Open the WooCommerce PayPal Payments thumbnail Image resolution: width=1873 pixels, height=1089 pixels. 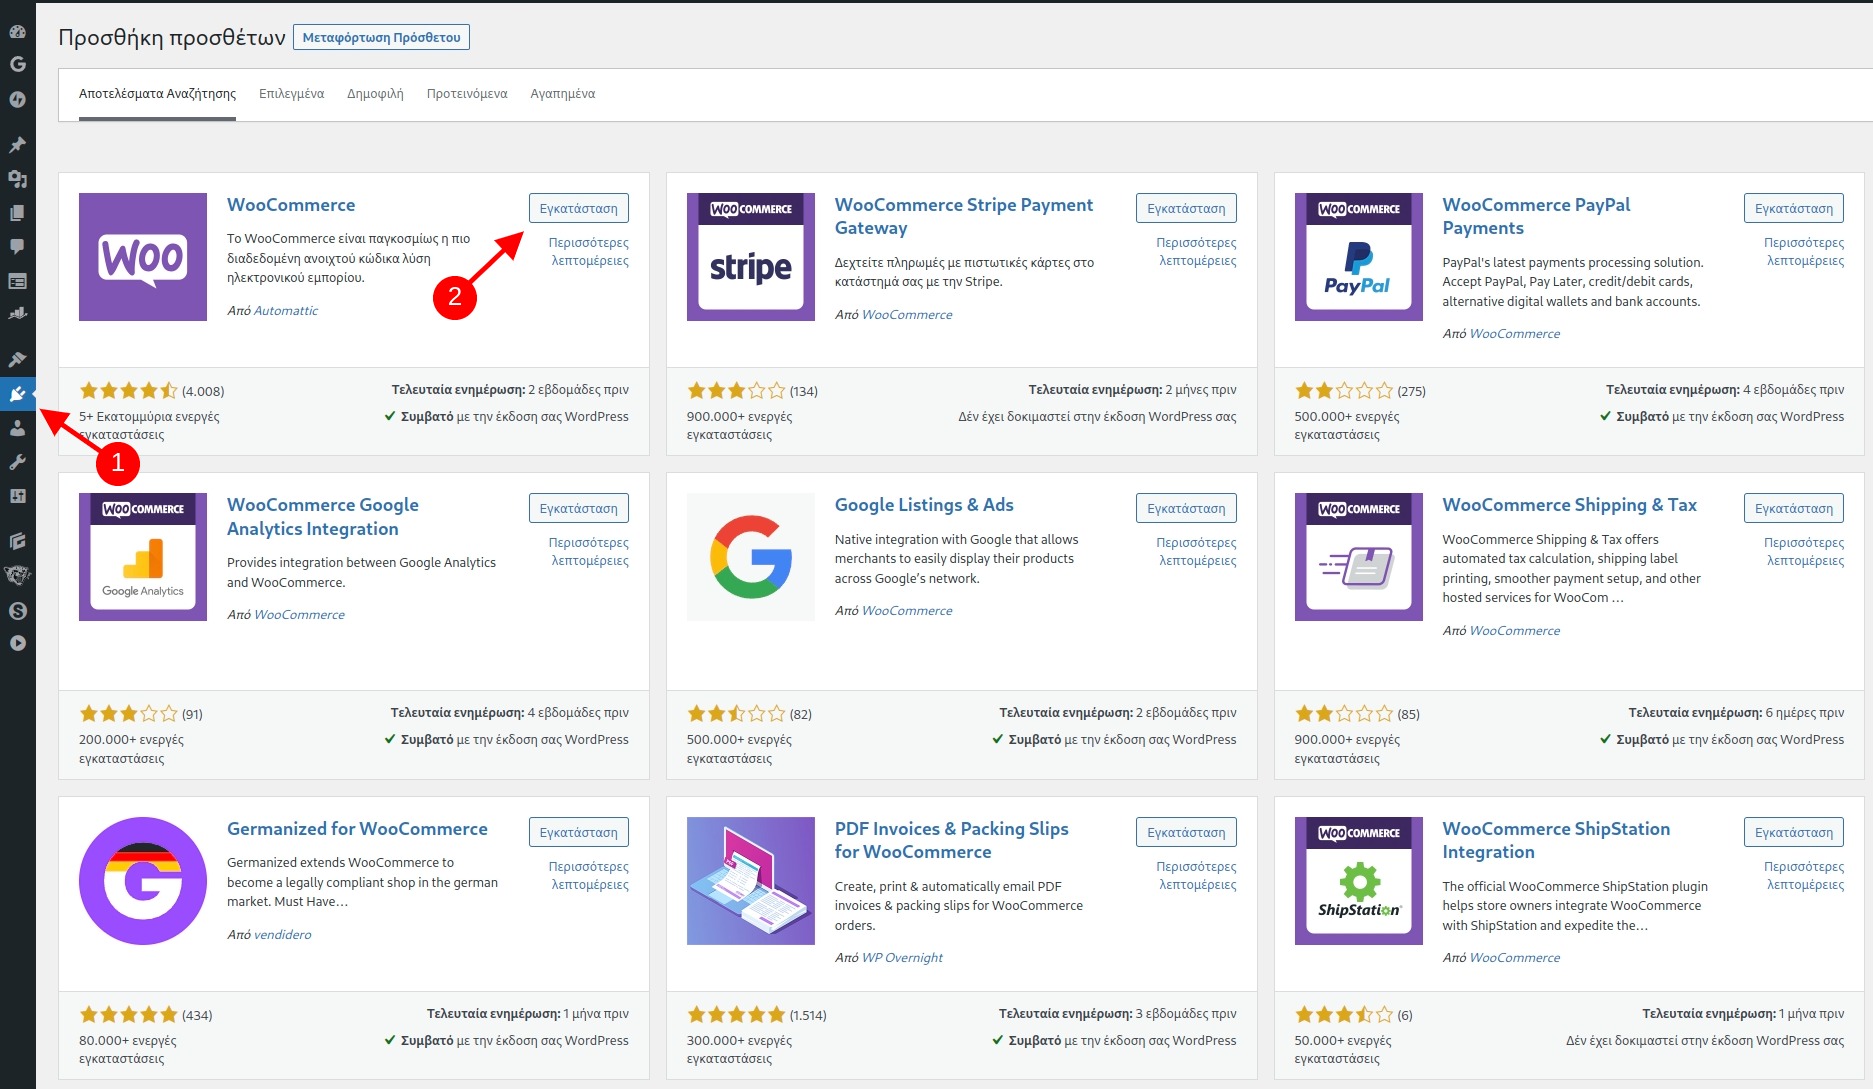click(x=1357, y=256)
